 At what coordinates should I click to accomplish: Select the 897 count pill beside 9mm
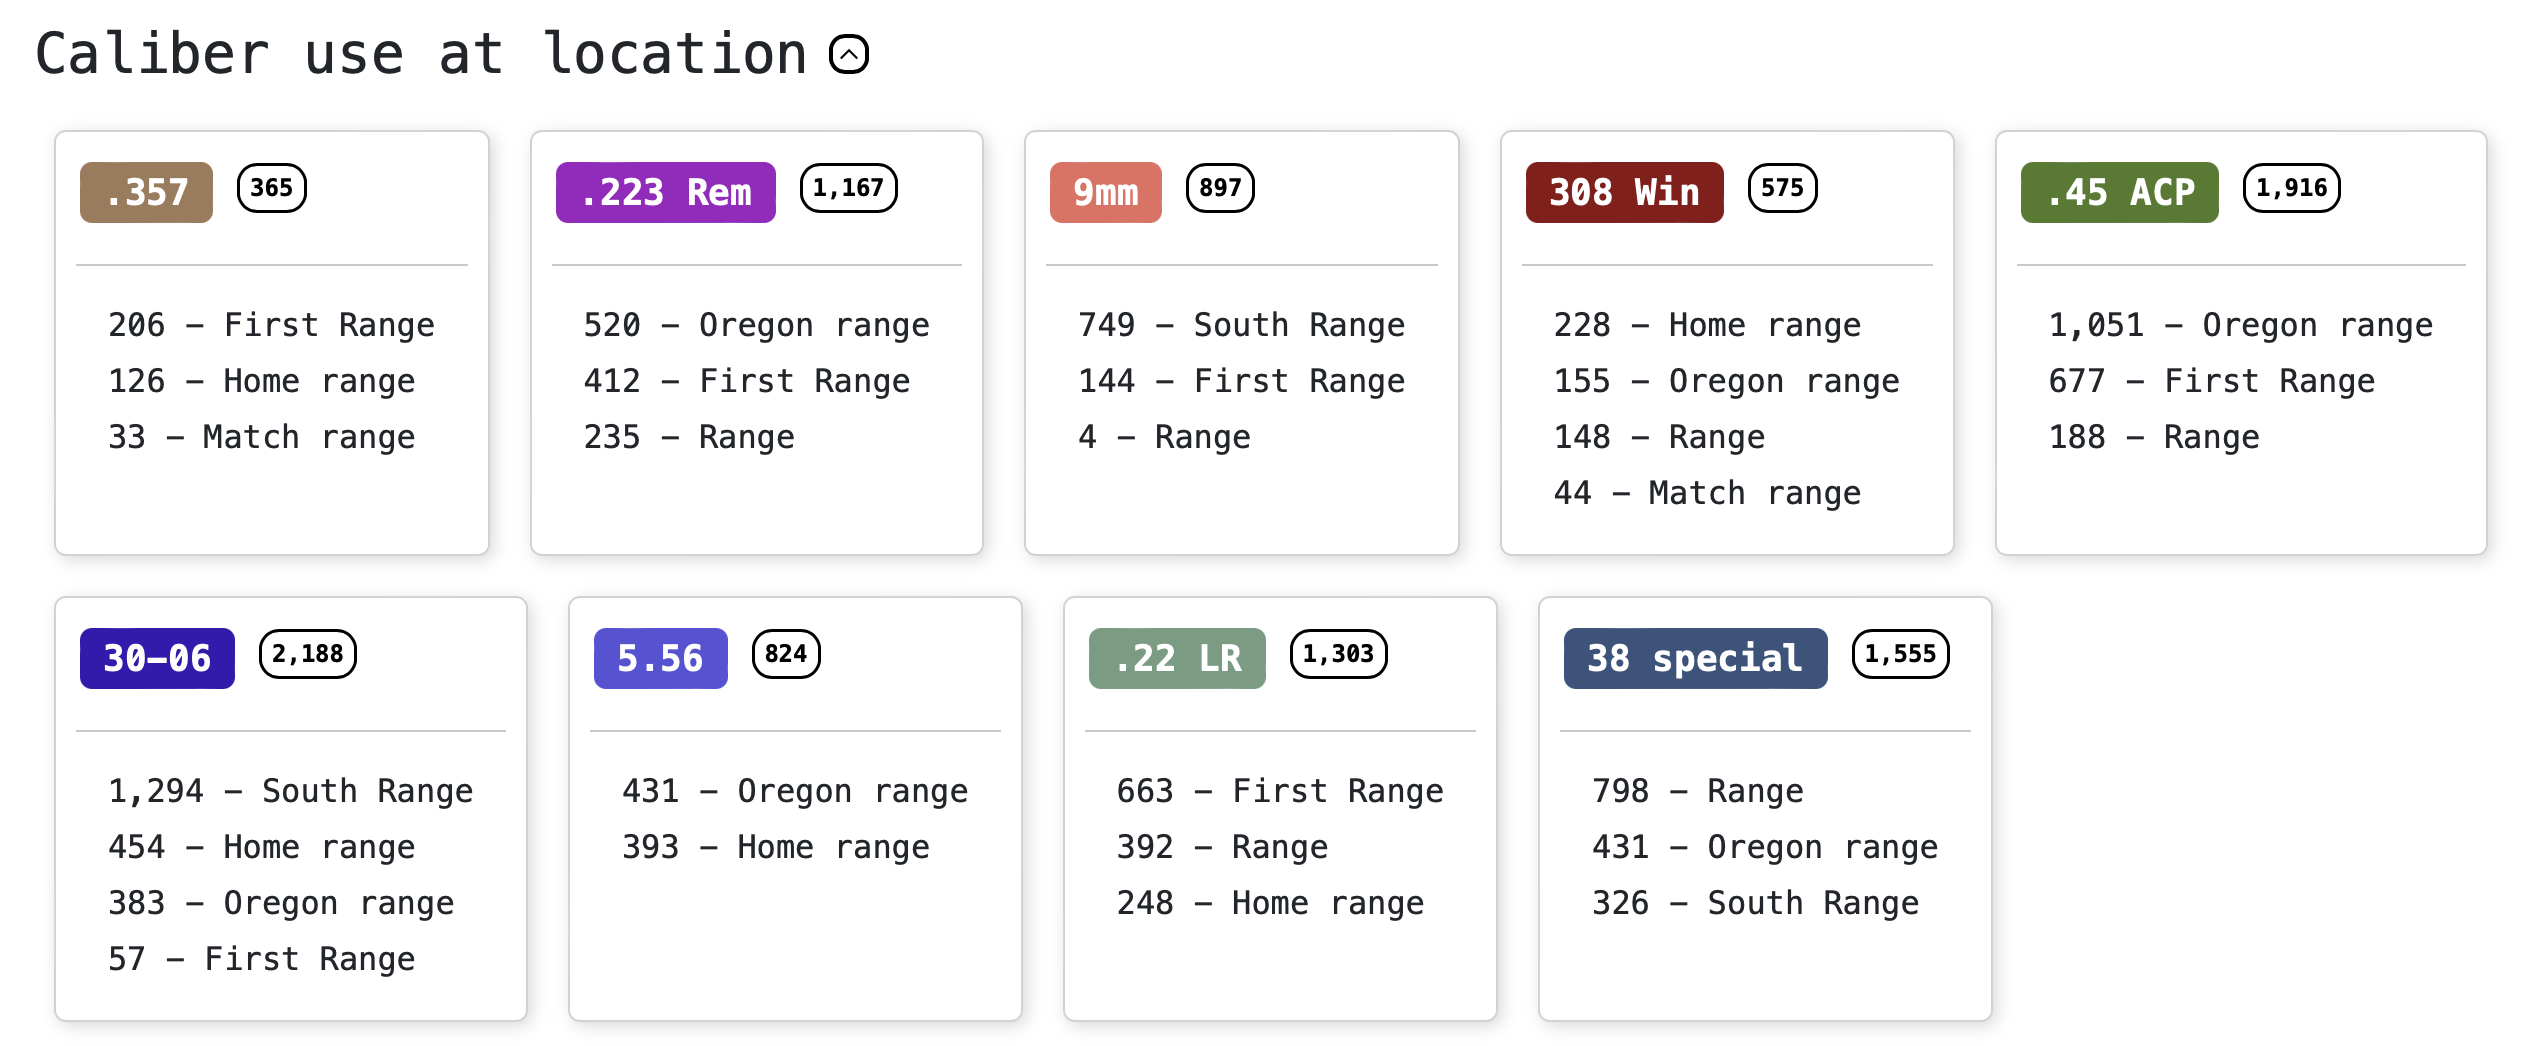click(x=1220, y=188)
